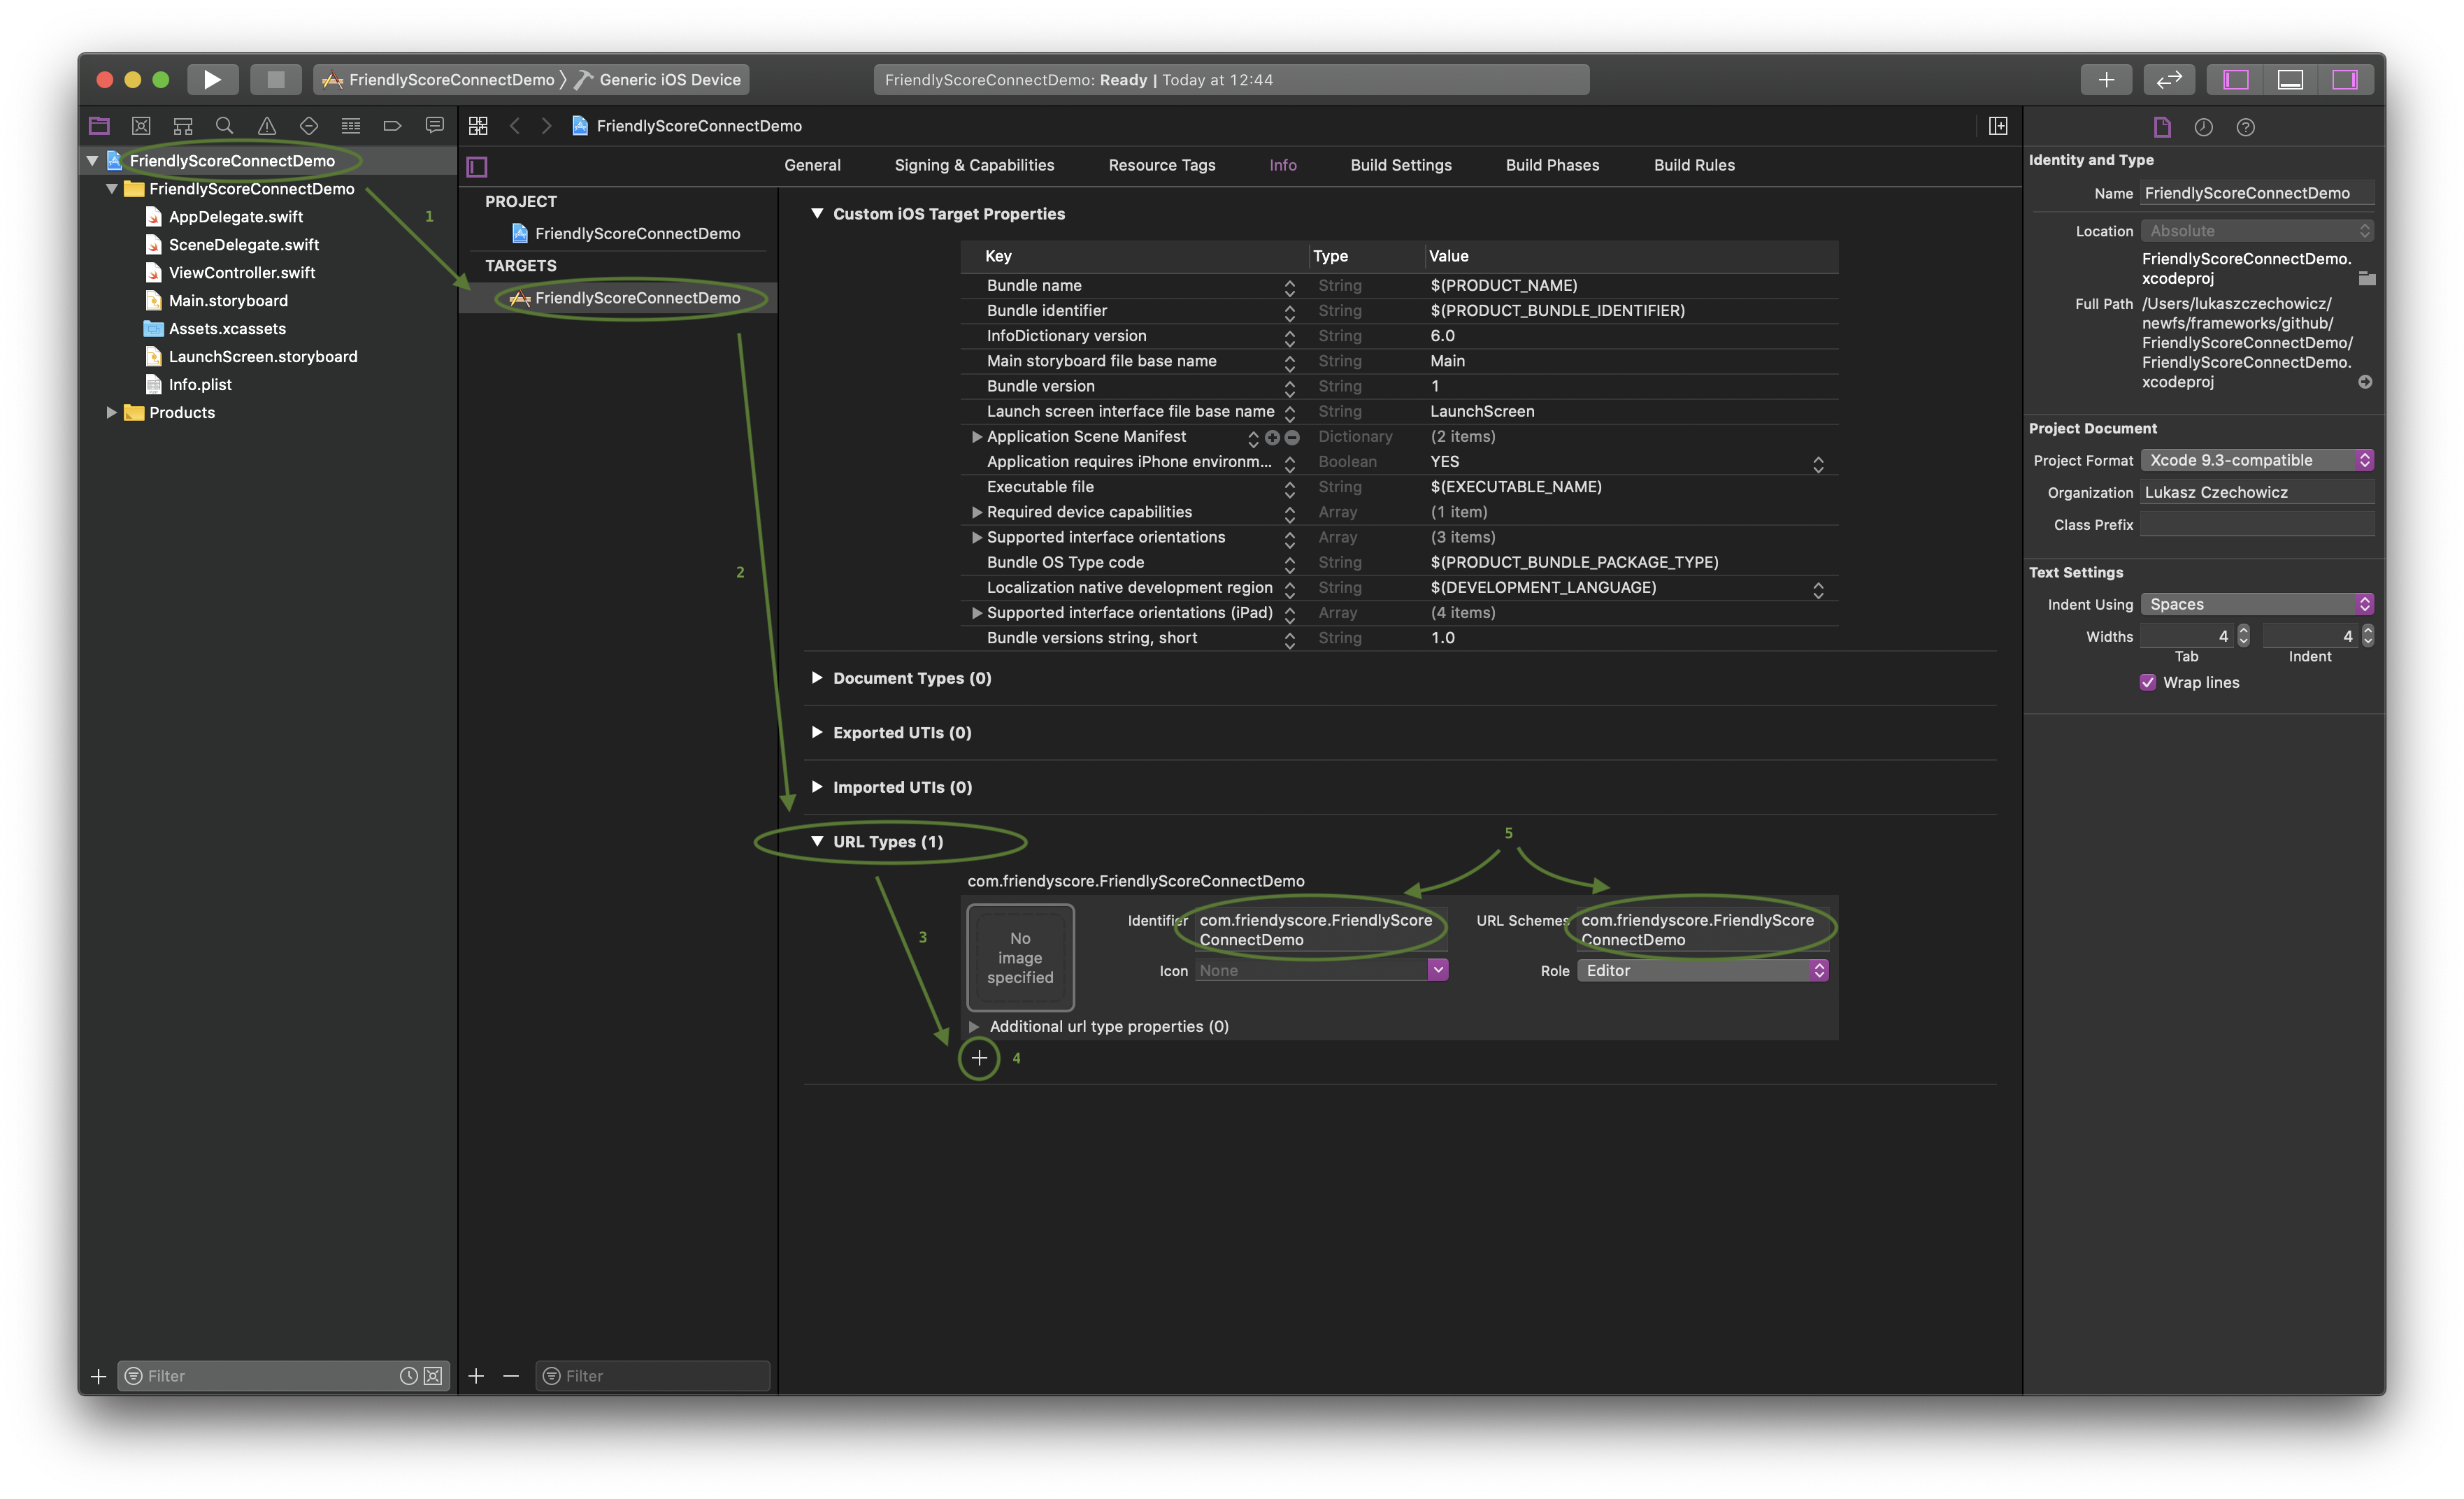This screenshot has width=2464, height=1499.
Task: Expand Document Types (0) section
Action: 817,678
